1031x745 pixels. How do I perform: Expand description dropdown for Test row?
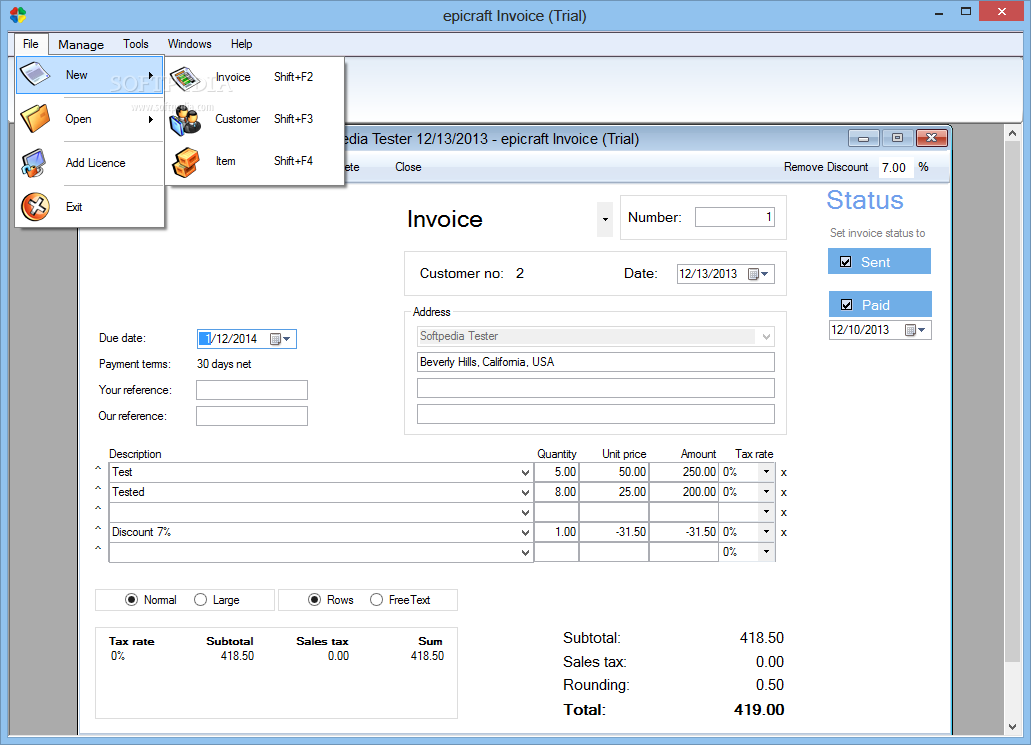(525, 473)
